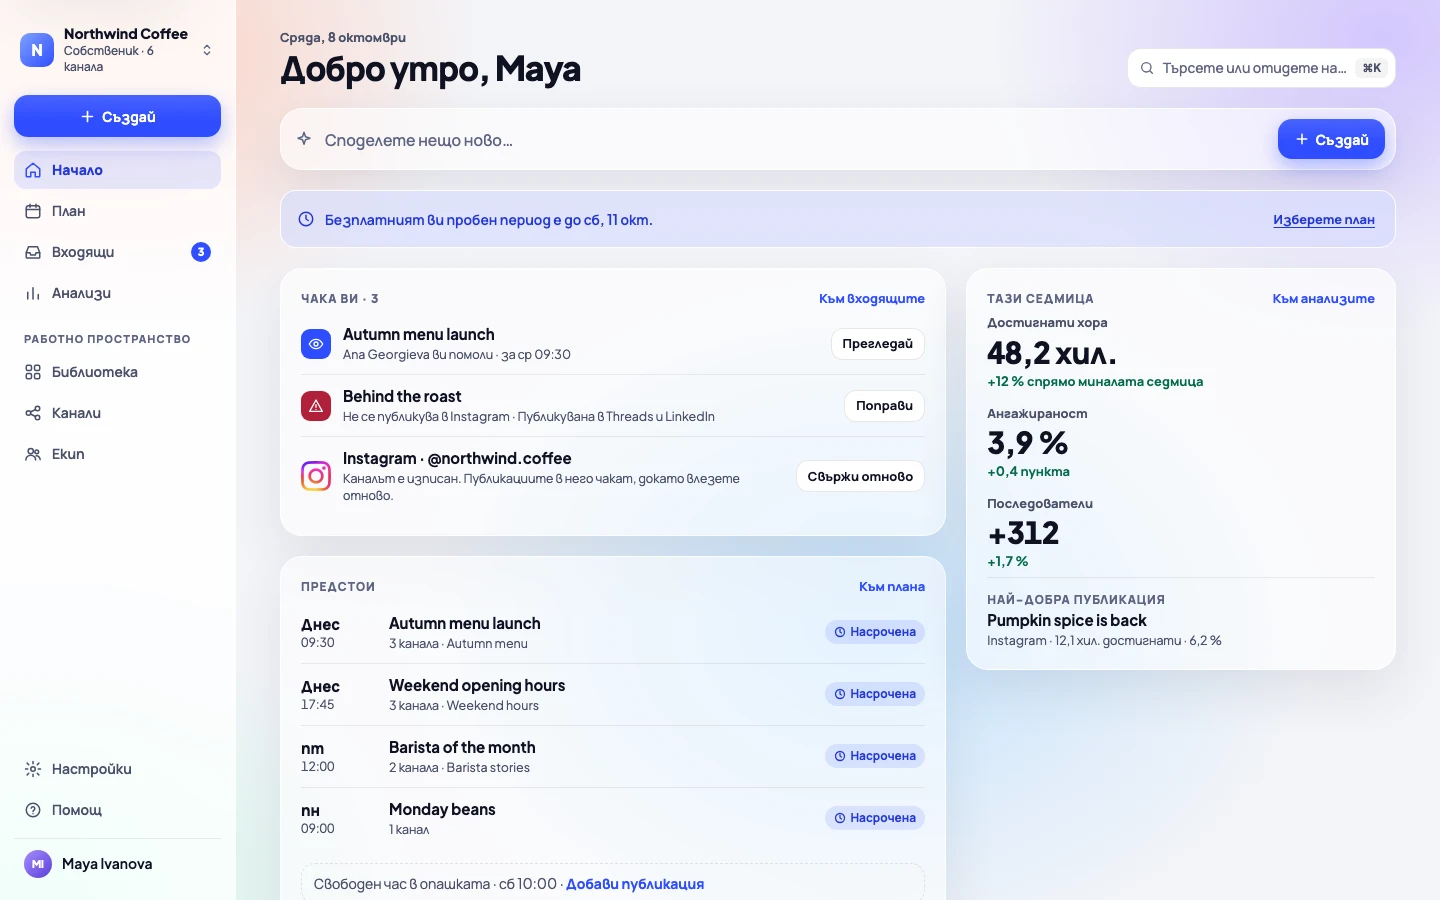Click the blue Създай button in sidebar

tap(117, 116)
